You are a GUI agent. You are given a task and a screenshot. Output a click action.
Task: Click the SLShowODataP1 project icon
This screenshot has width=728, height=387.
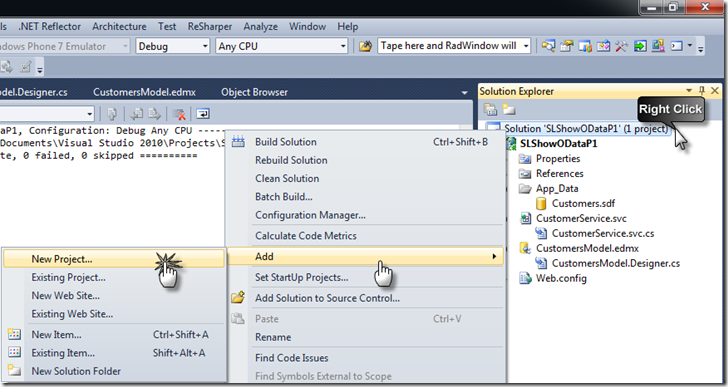512,143
